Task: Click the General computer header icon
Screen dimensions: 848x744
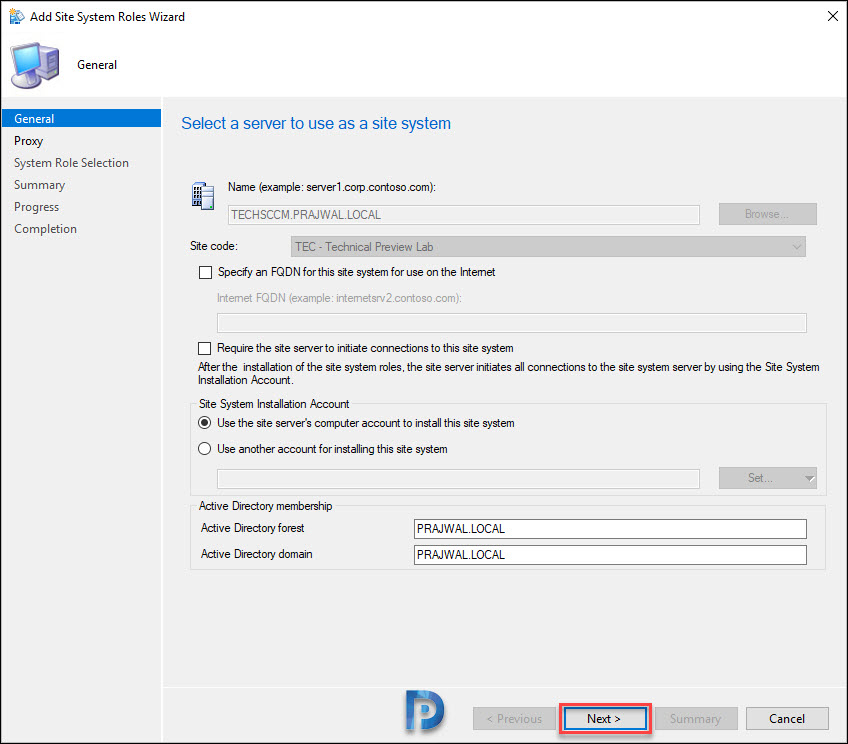Action: (x=35, y=65)
